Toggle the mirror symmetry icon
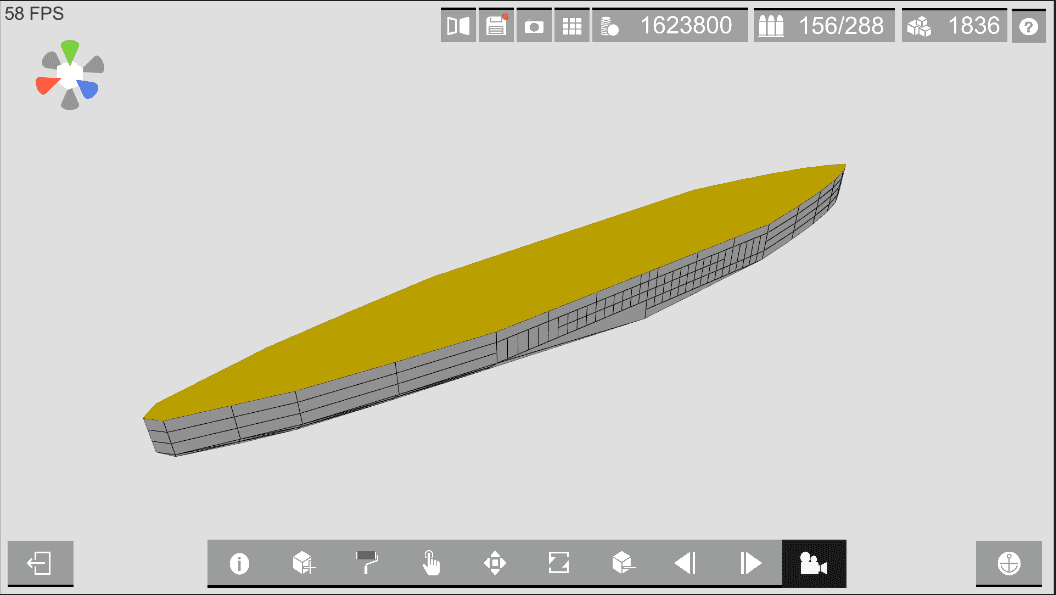1056x595 pixels. coord(458,26)
